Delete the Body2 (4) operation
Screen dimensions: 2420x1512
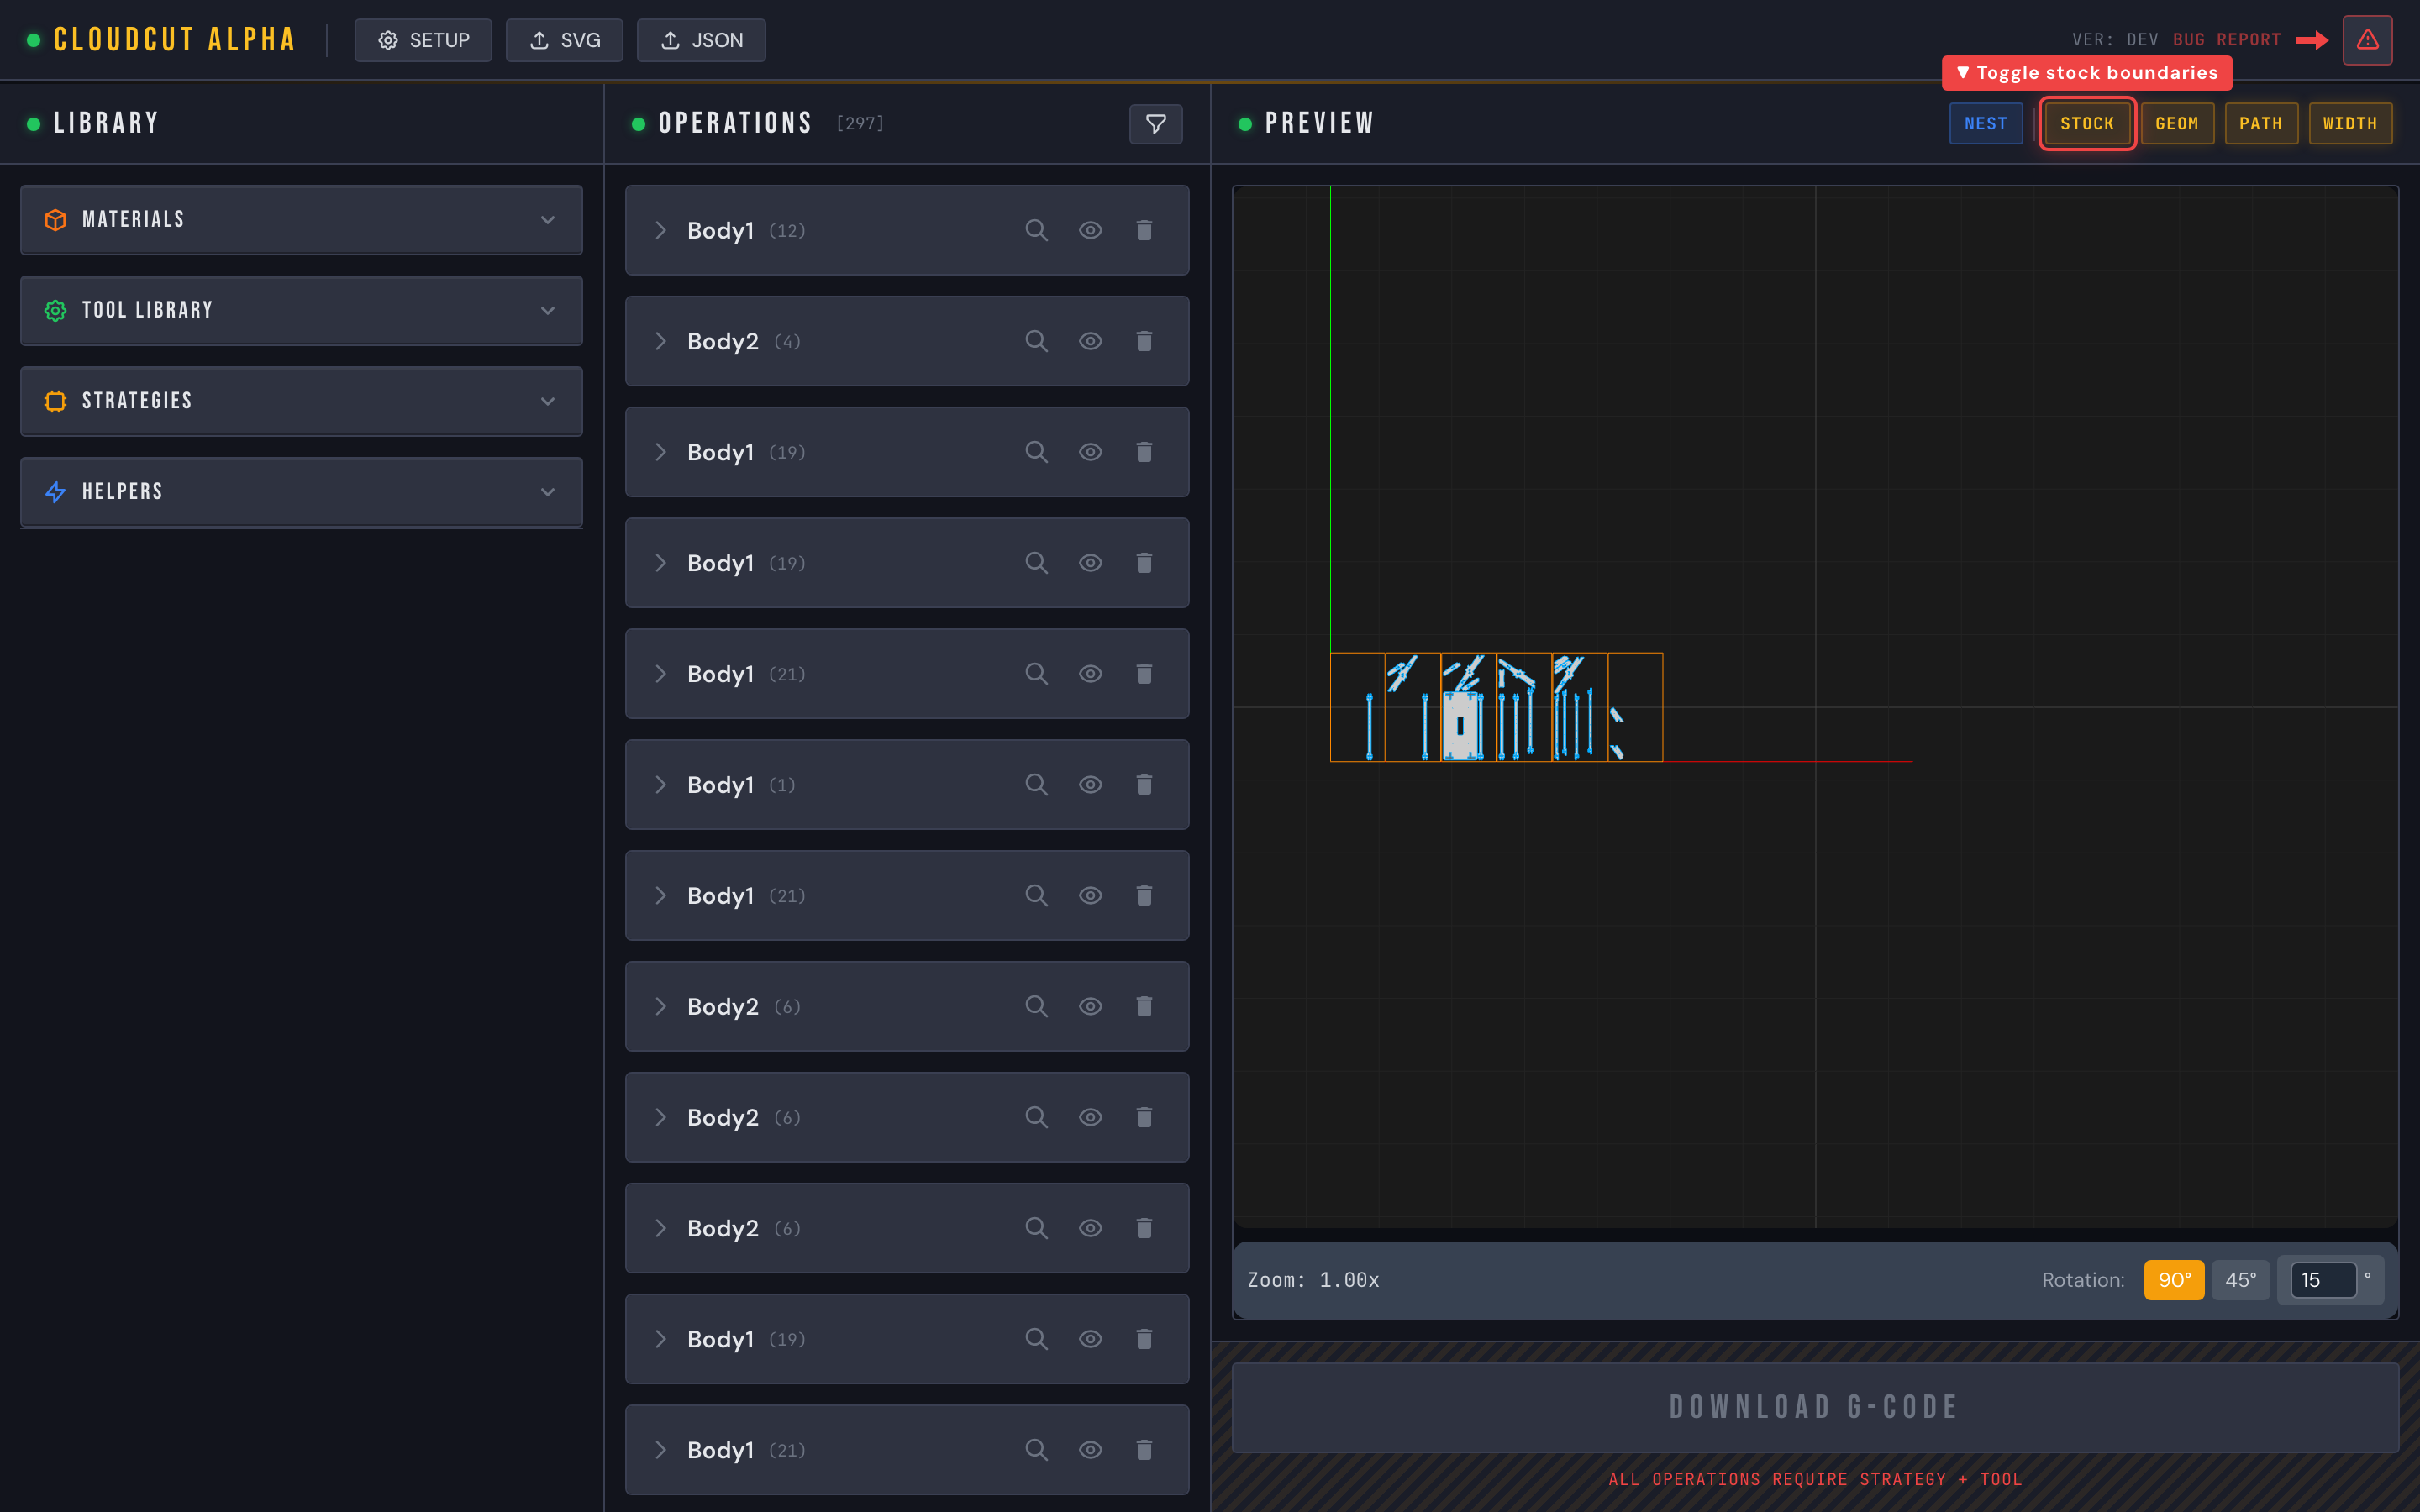(x=1144, y=341)
